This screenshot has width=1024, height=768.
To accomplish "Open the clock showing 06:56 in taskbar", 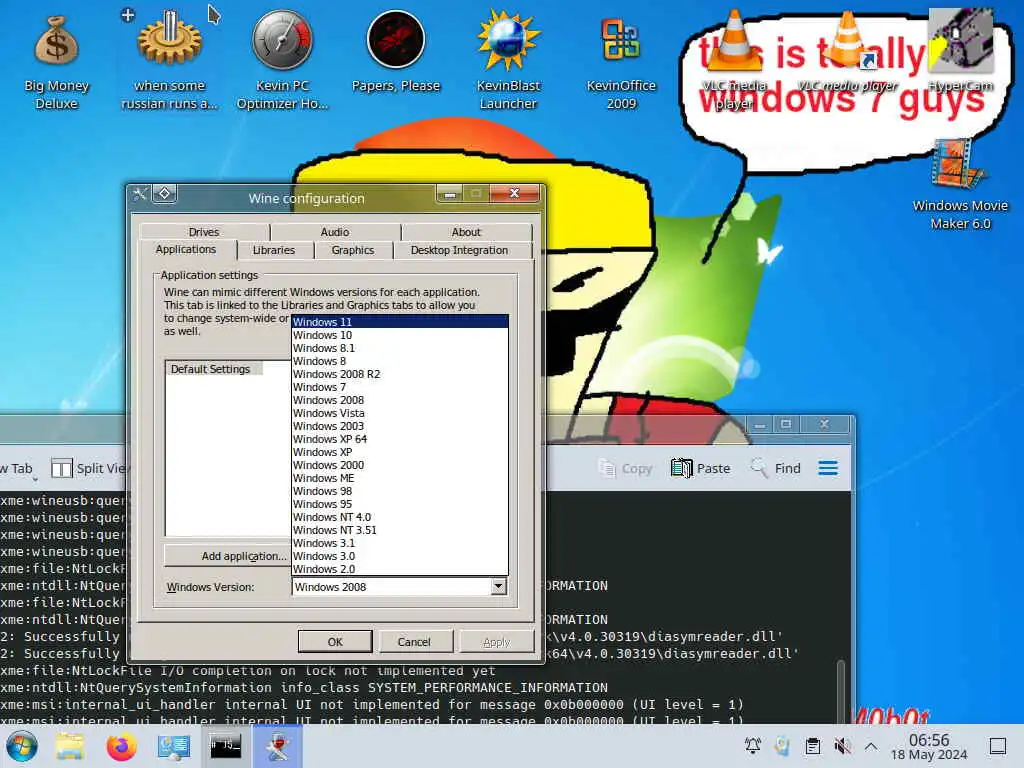I will [929, 746].
